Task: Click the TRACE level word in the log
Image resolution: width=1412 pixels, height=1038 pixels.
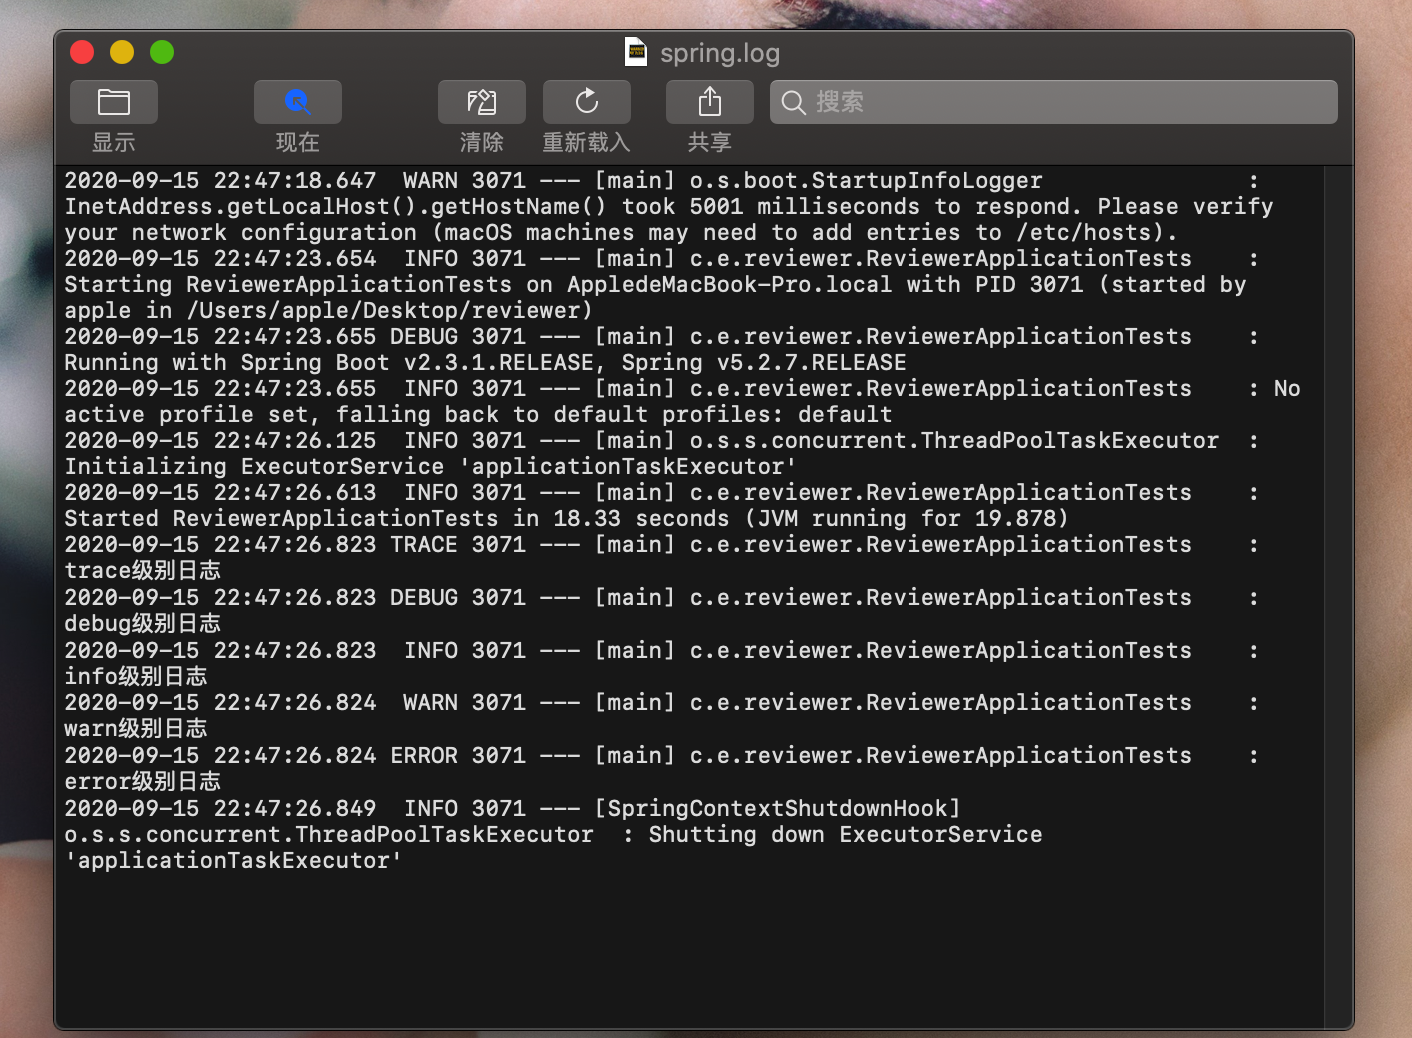Action: 424,545
